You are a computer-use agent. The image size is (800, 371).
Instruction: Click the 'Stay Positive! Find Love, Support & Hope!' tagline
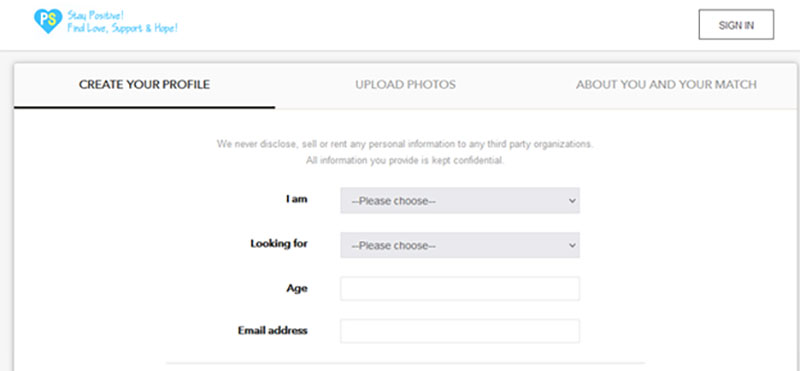coord(122,22)
